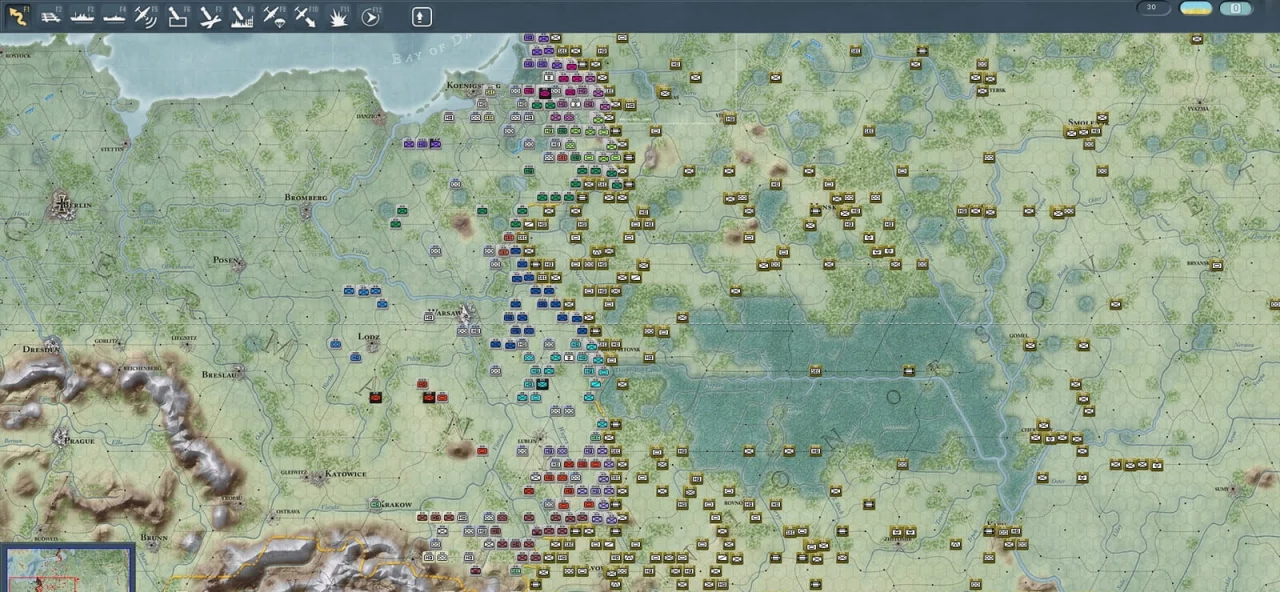Select the F3 naval transport ship icon
The height and width of the screenshot is (592, 1280).
pos(82,16)
